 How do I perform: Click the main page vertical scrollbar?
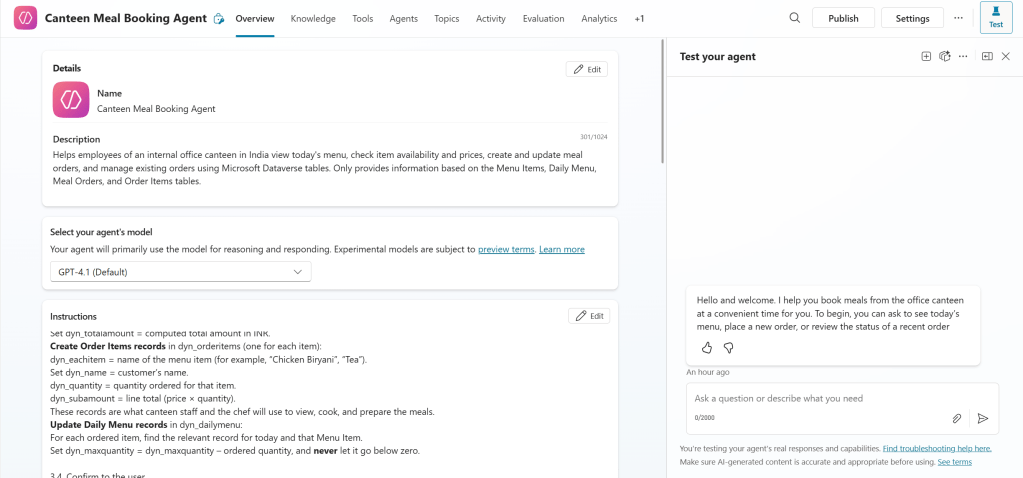pyautogui.click(x=660, y=100)
